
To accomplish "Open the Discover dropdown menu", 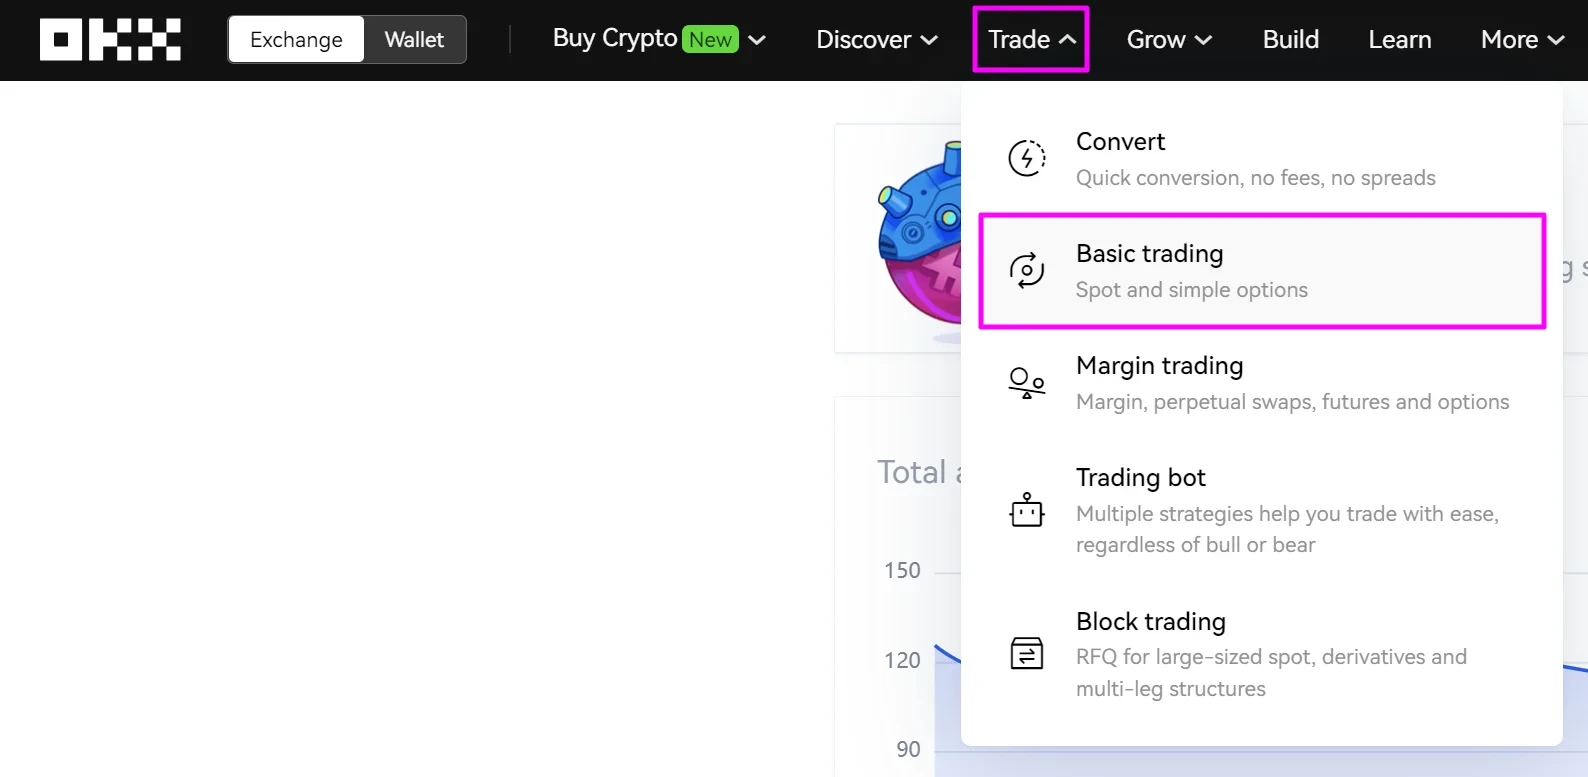I will coord(876,40).
